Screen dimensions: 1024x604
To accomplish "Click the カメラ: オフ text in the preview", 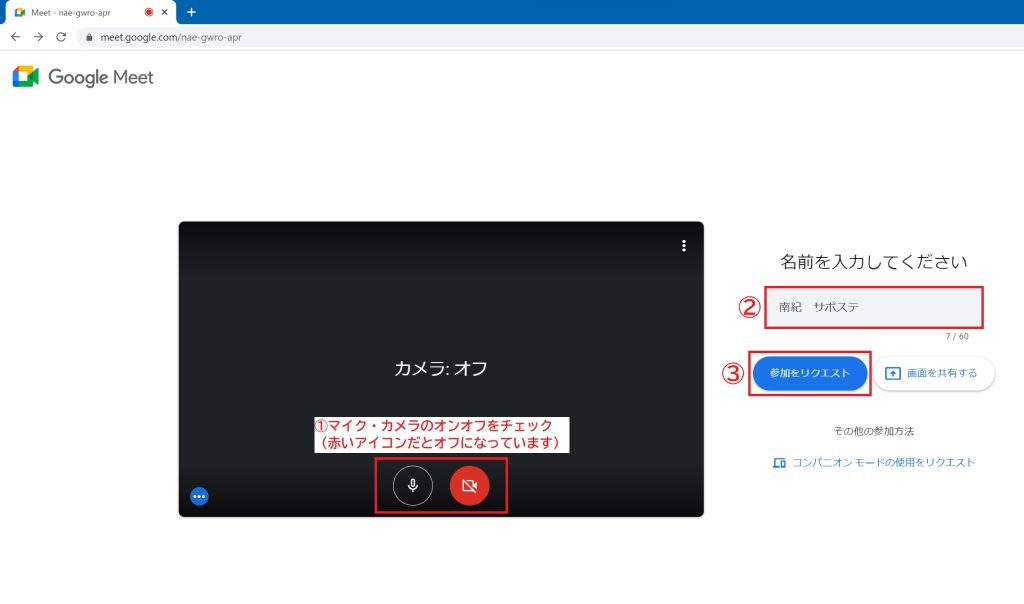I will tap(441, 368).
